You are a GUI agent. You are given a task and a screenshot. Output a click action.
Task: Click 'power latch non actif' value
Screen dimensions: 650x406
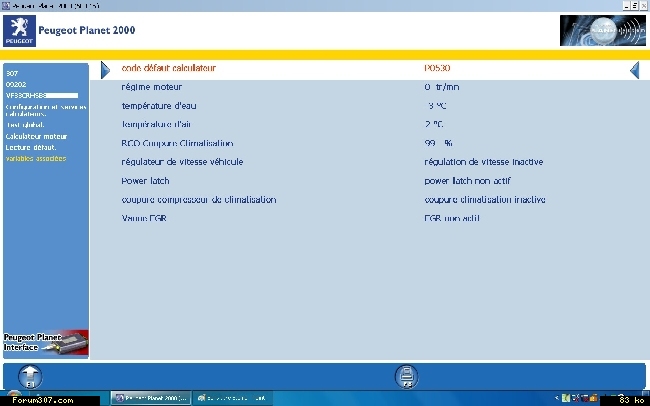[x=467, y=181]
